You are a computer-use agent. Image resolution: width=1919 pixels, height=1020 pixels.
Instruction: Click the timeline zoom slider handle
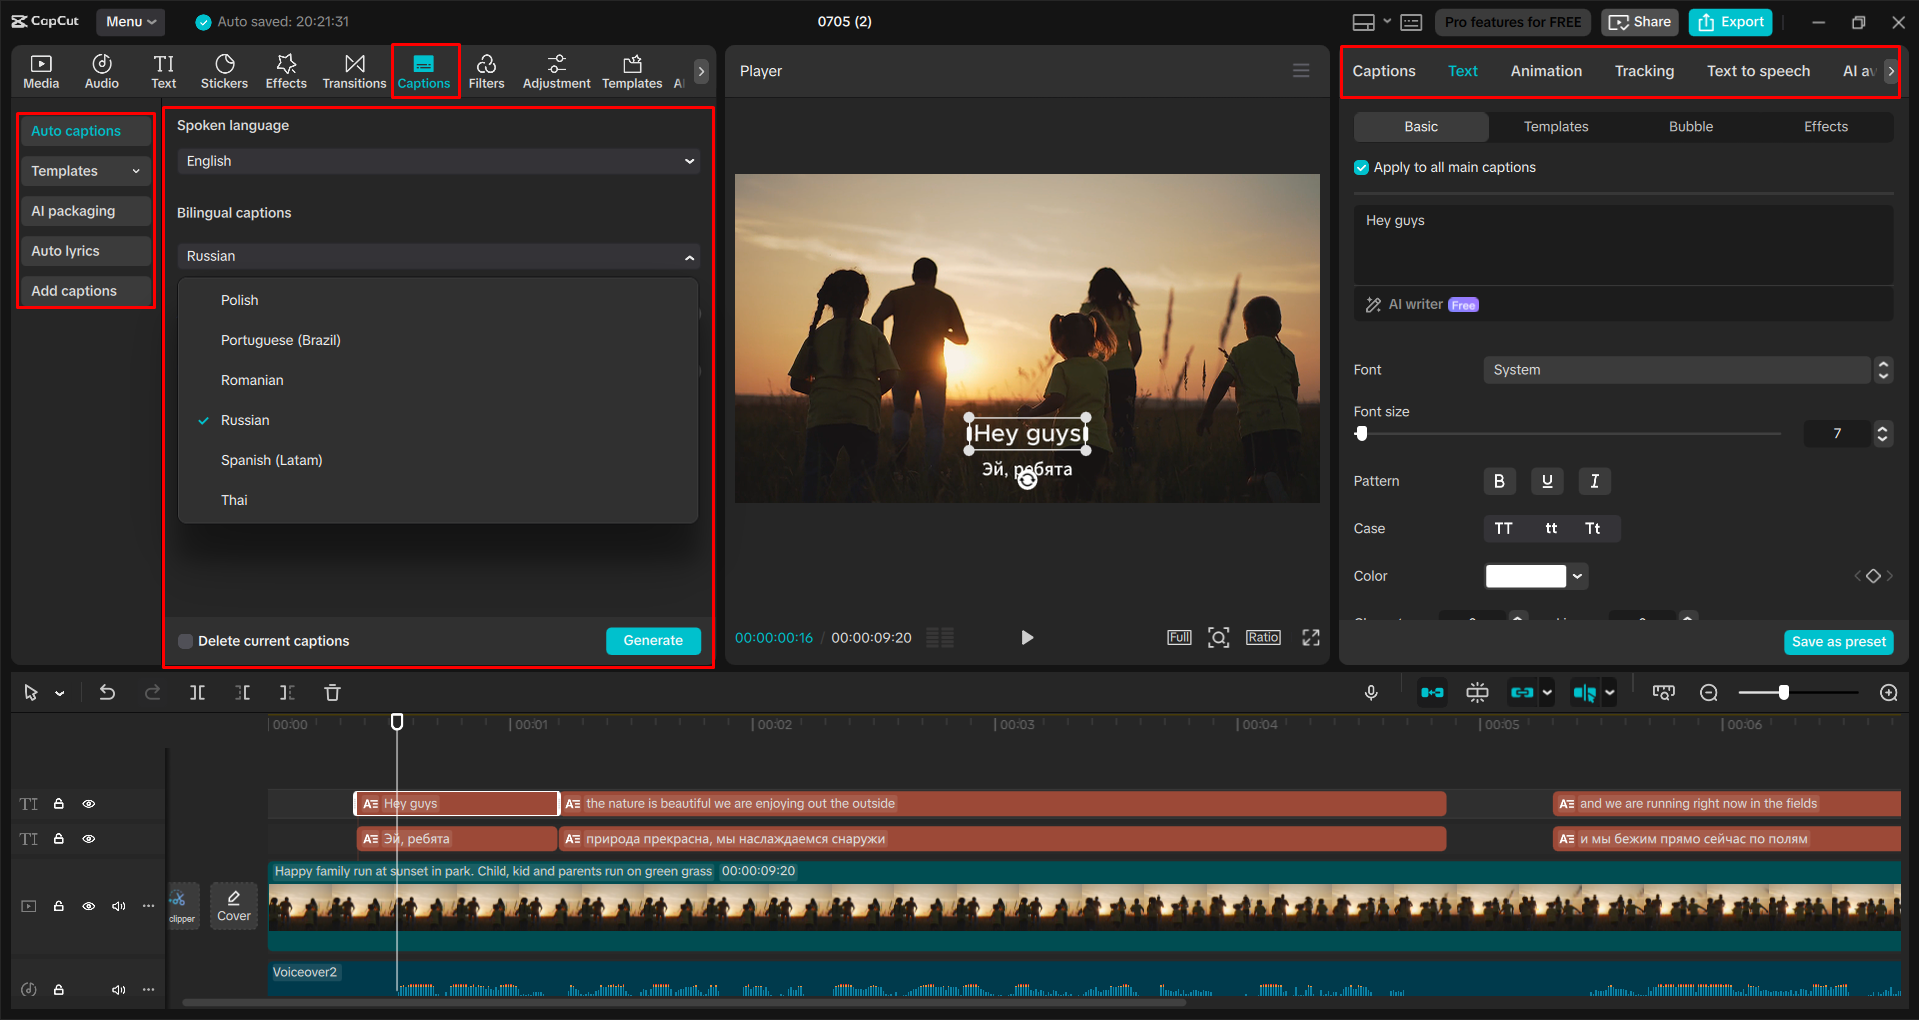click(x=1783, y=692)
